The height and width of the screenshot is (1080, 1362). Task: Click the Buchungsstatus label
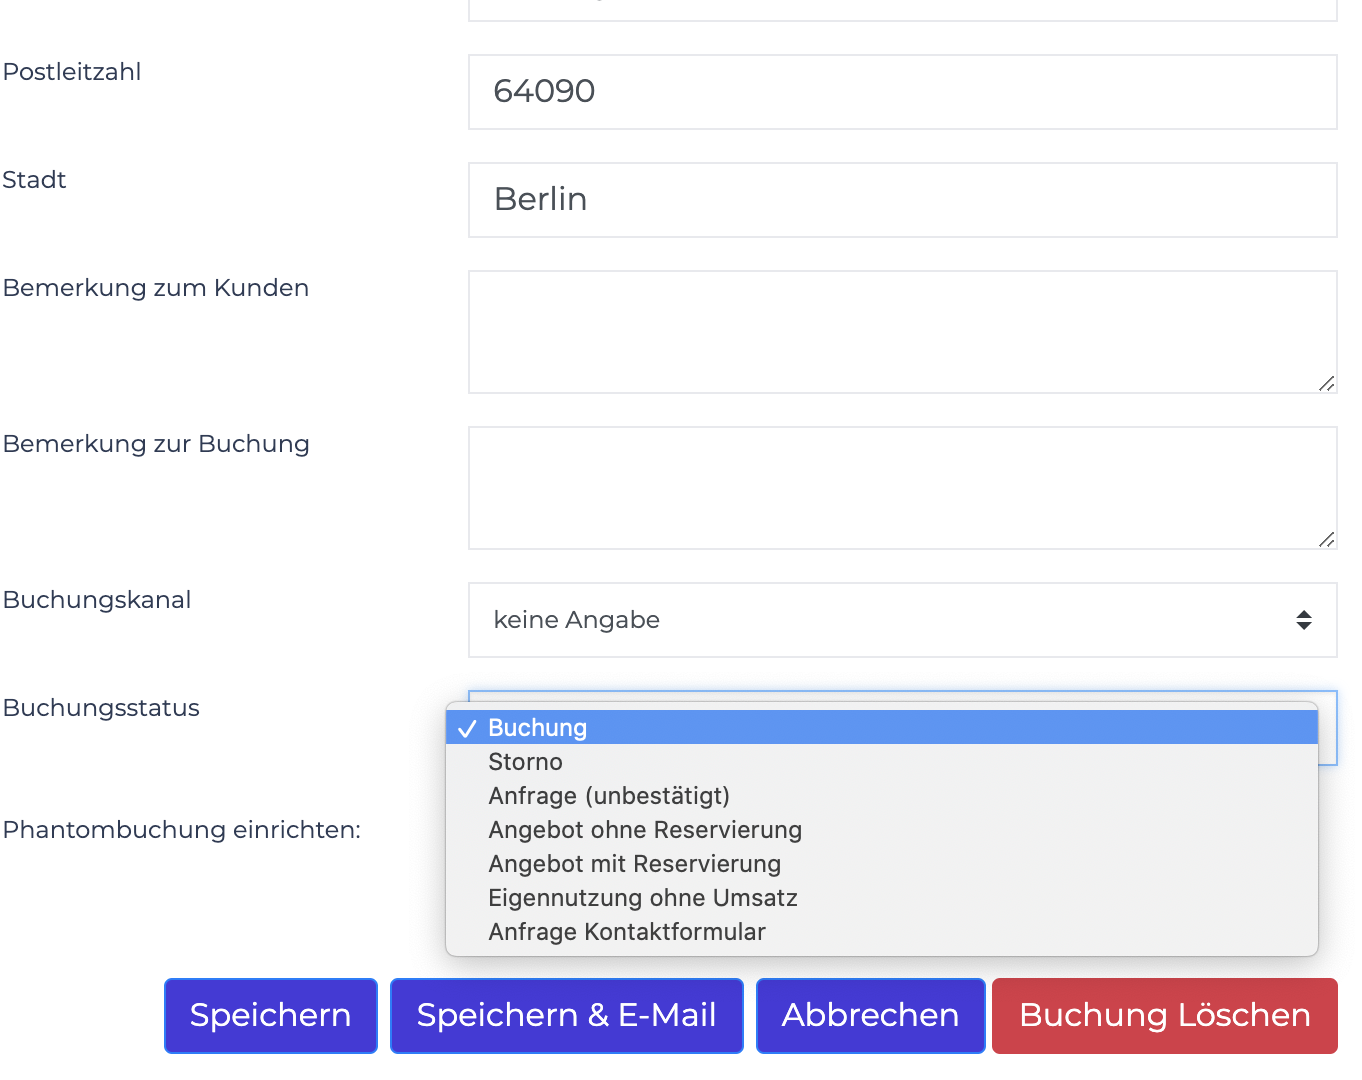[x=101, y=708]
